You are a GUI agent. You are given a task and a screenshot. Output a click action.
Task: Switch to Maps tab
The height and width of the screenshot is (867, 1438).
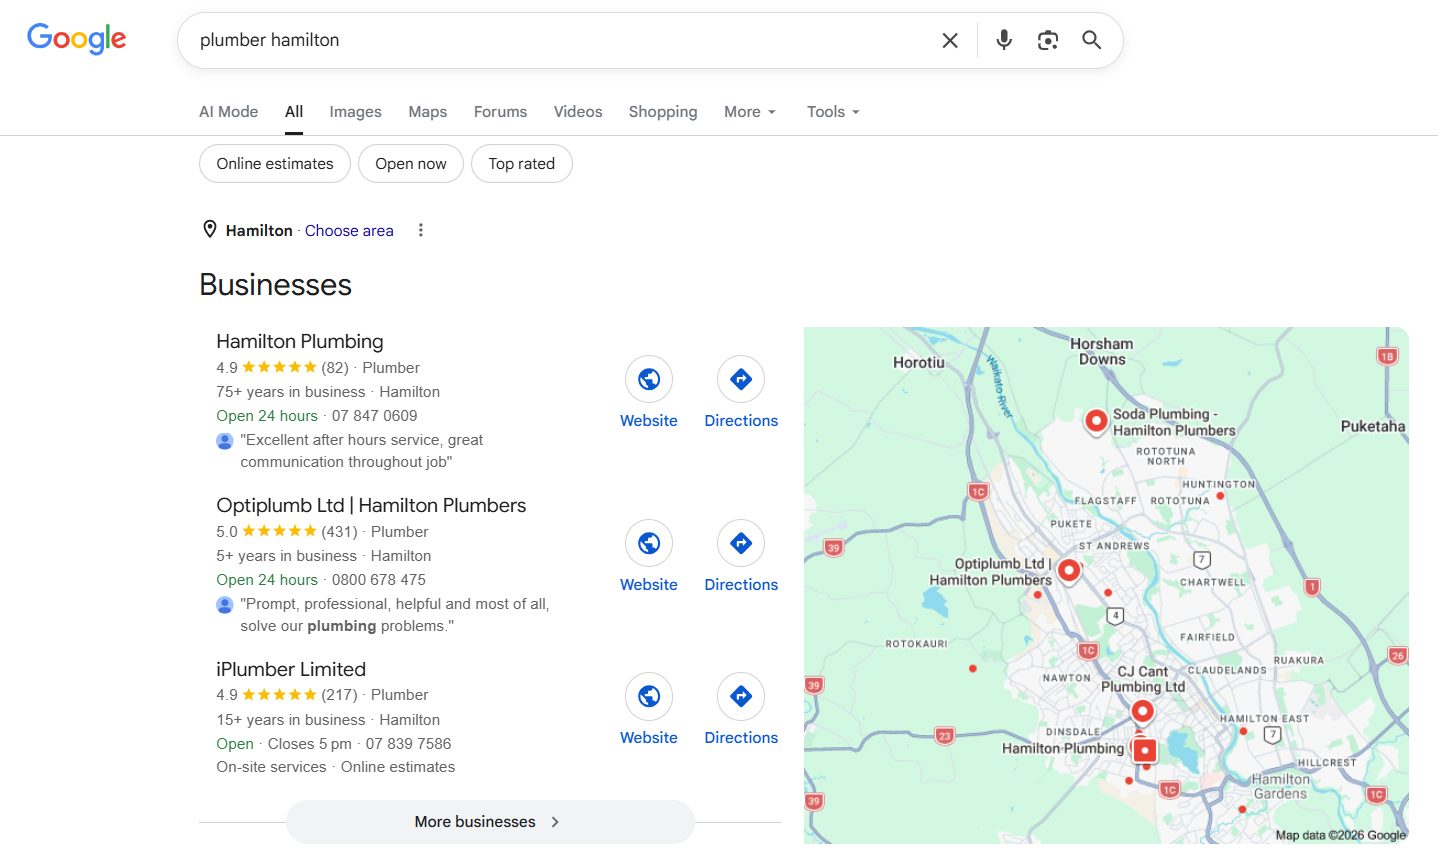tap(428, 112)
